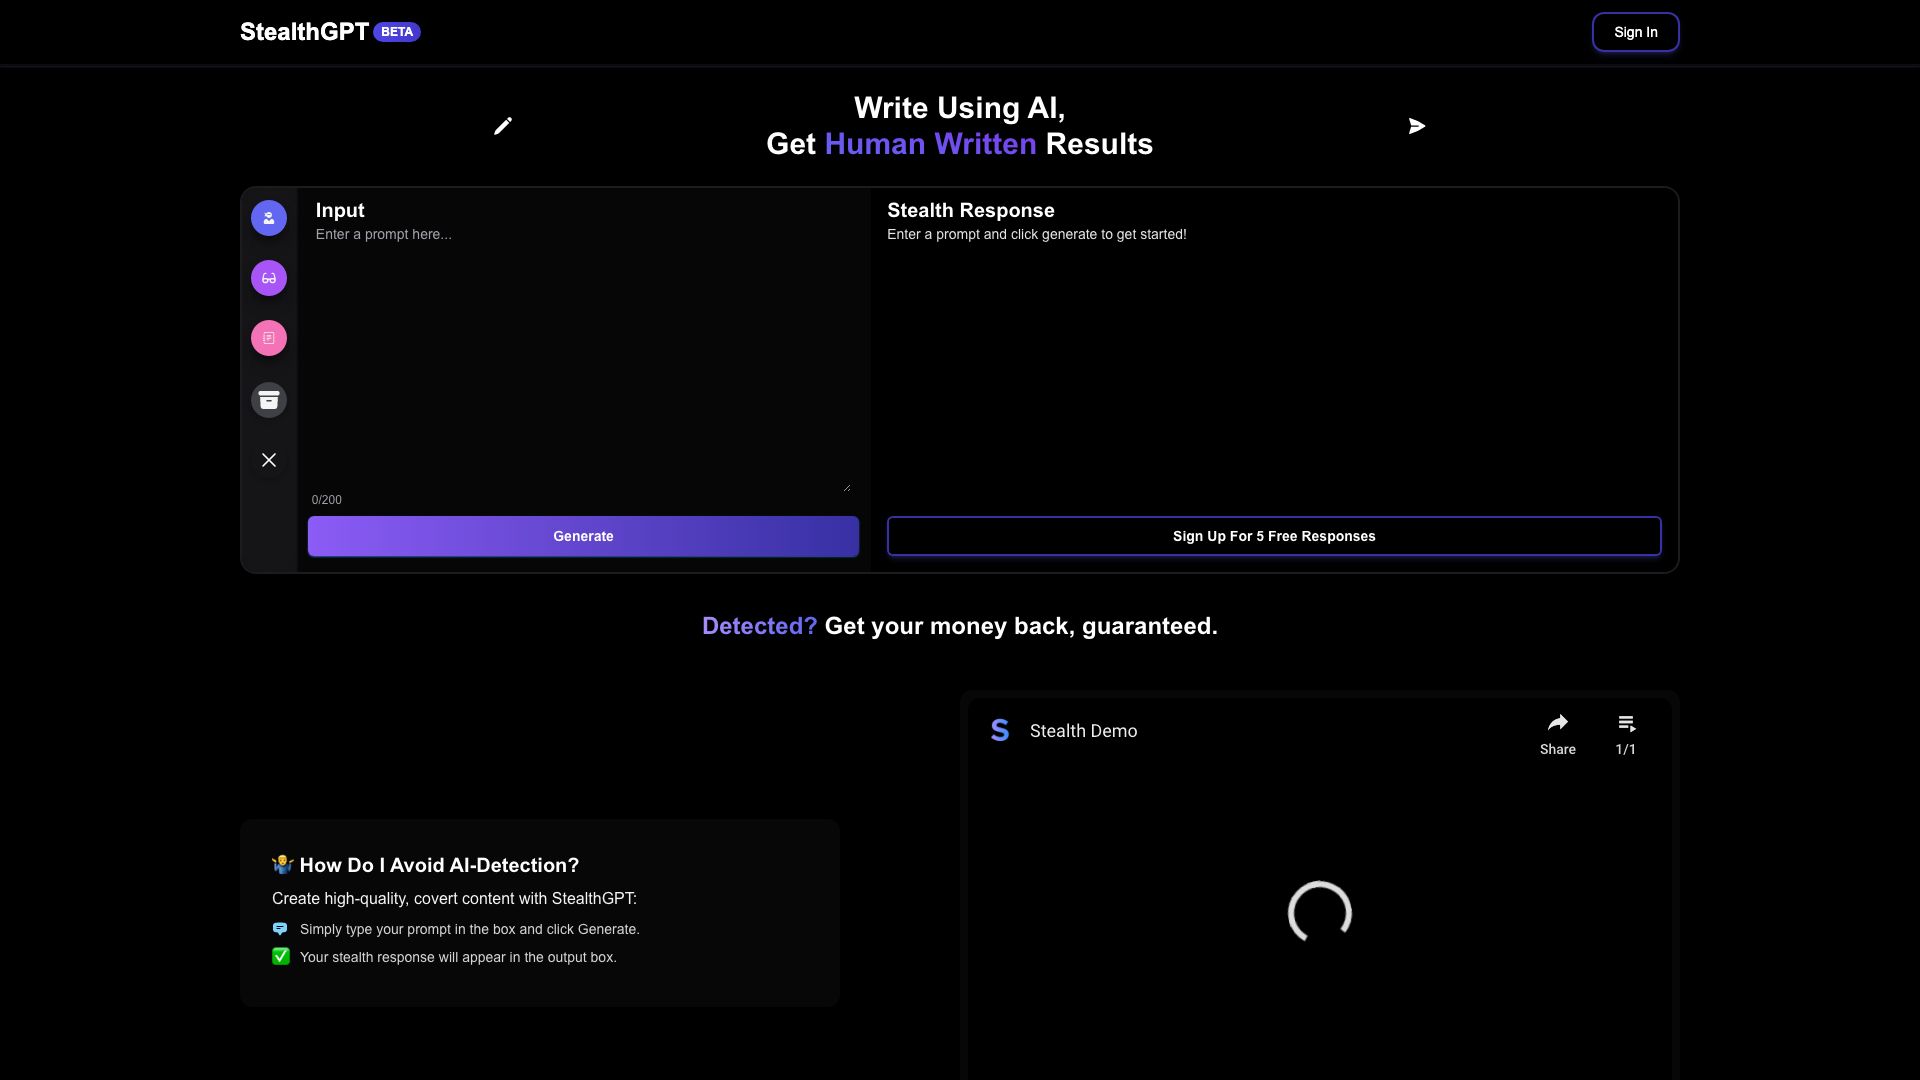
Task: Click the Stealth Response heading
Action: (971, 210)
